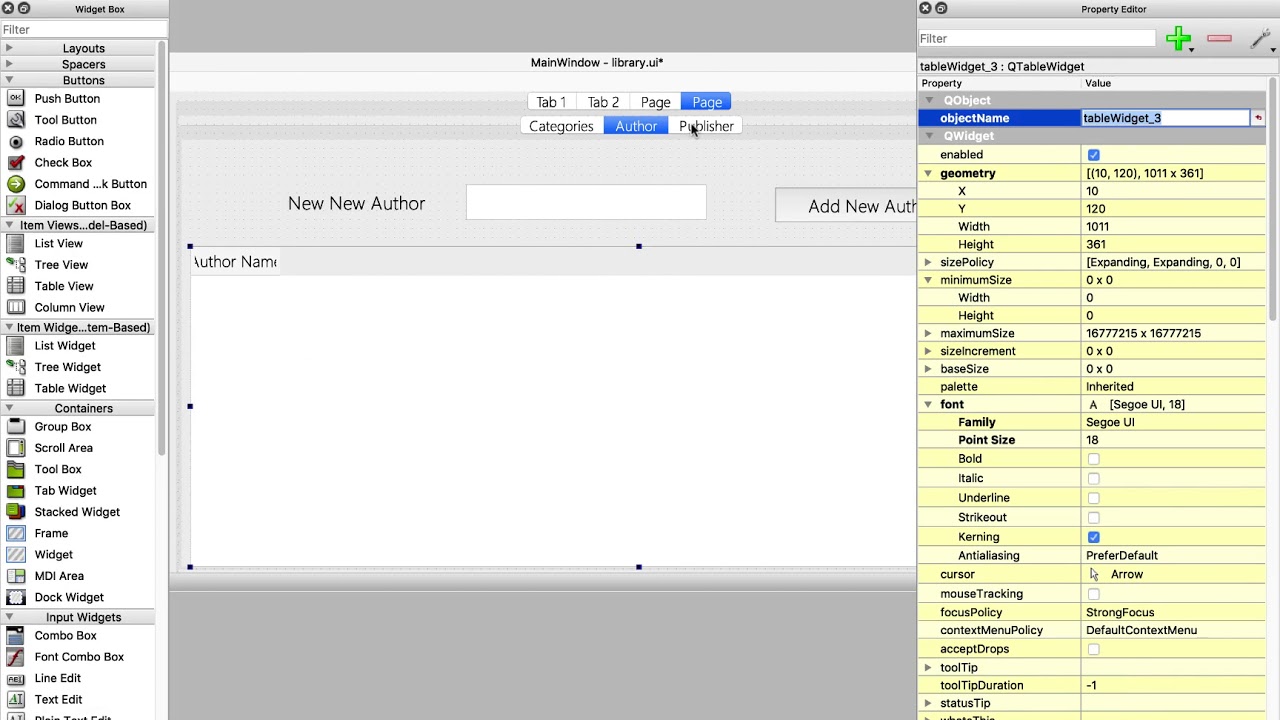Click the red minus remove property icon
The width and height of the screenshot is (1280, 720).
(1219, 39)
